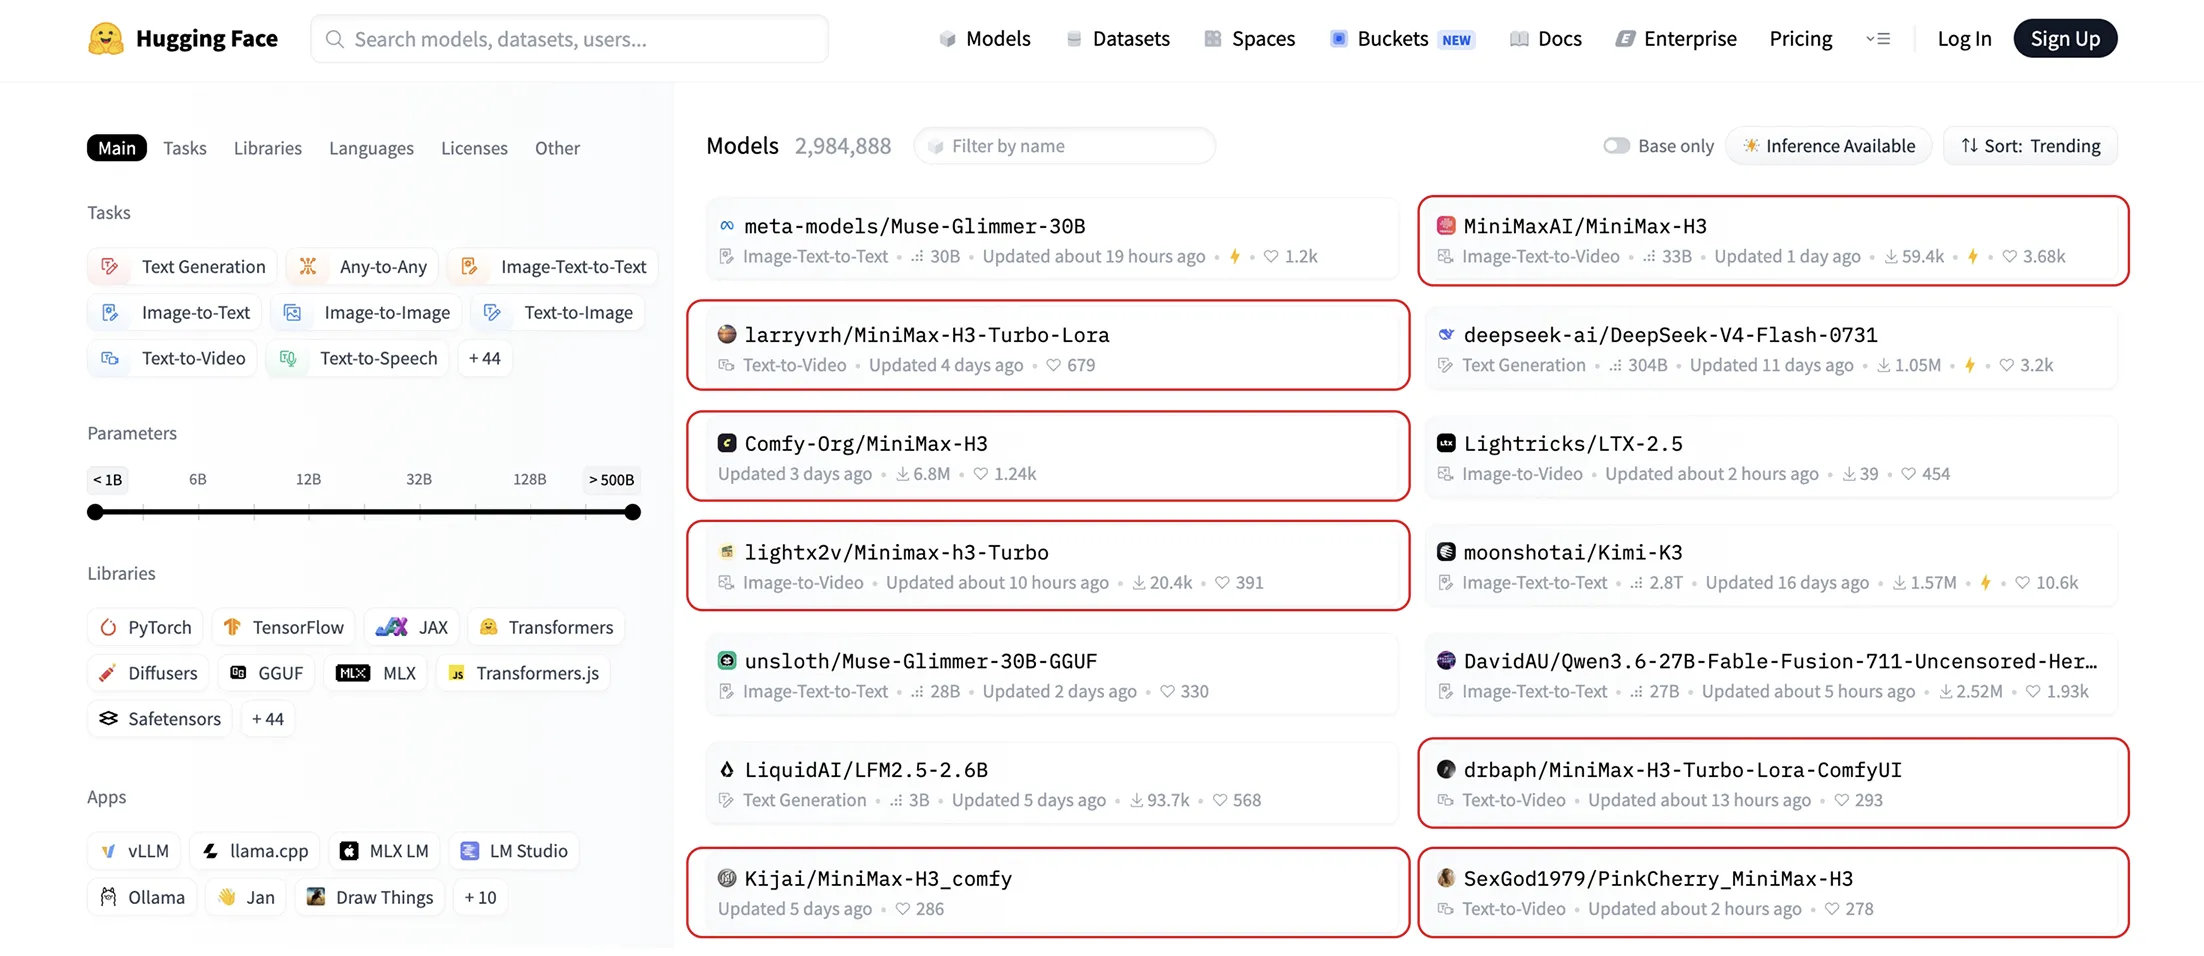Choose the Safetensors library icon
The width and height of the screenshot is (2204, 956).
pyautogui.click(x=108, y=719)
